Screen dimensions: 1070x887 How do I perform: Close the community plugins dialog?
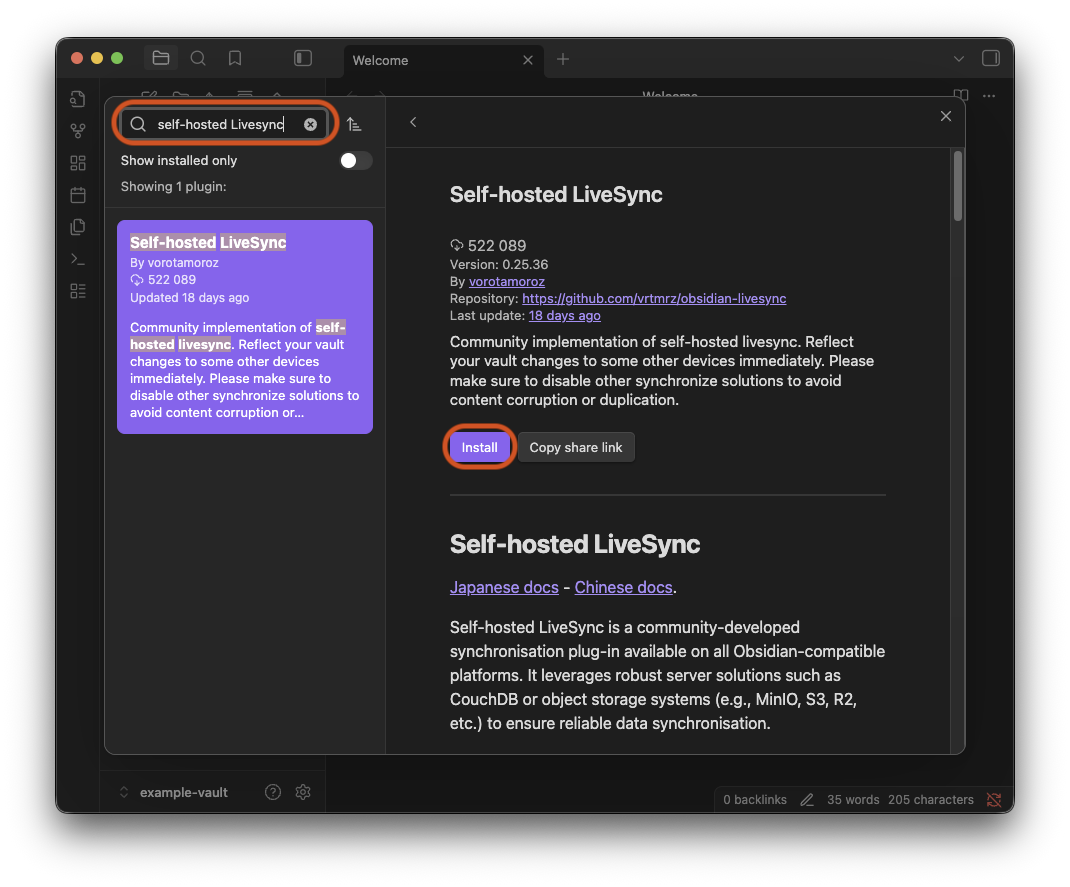946,116
